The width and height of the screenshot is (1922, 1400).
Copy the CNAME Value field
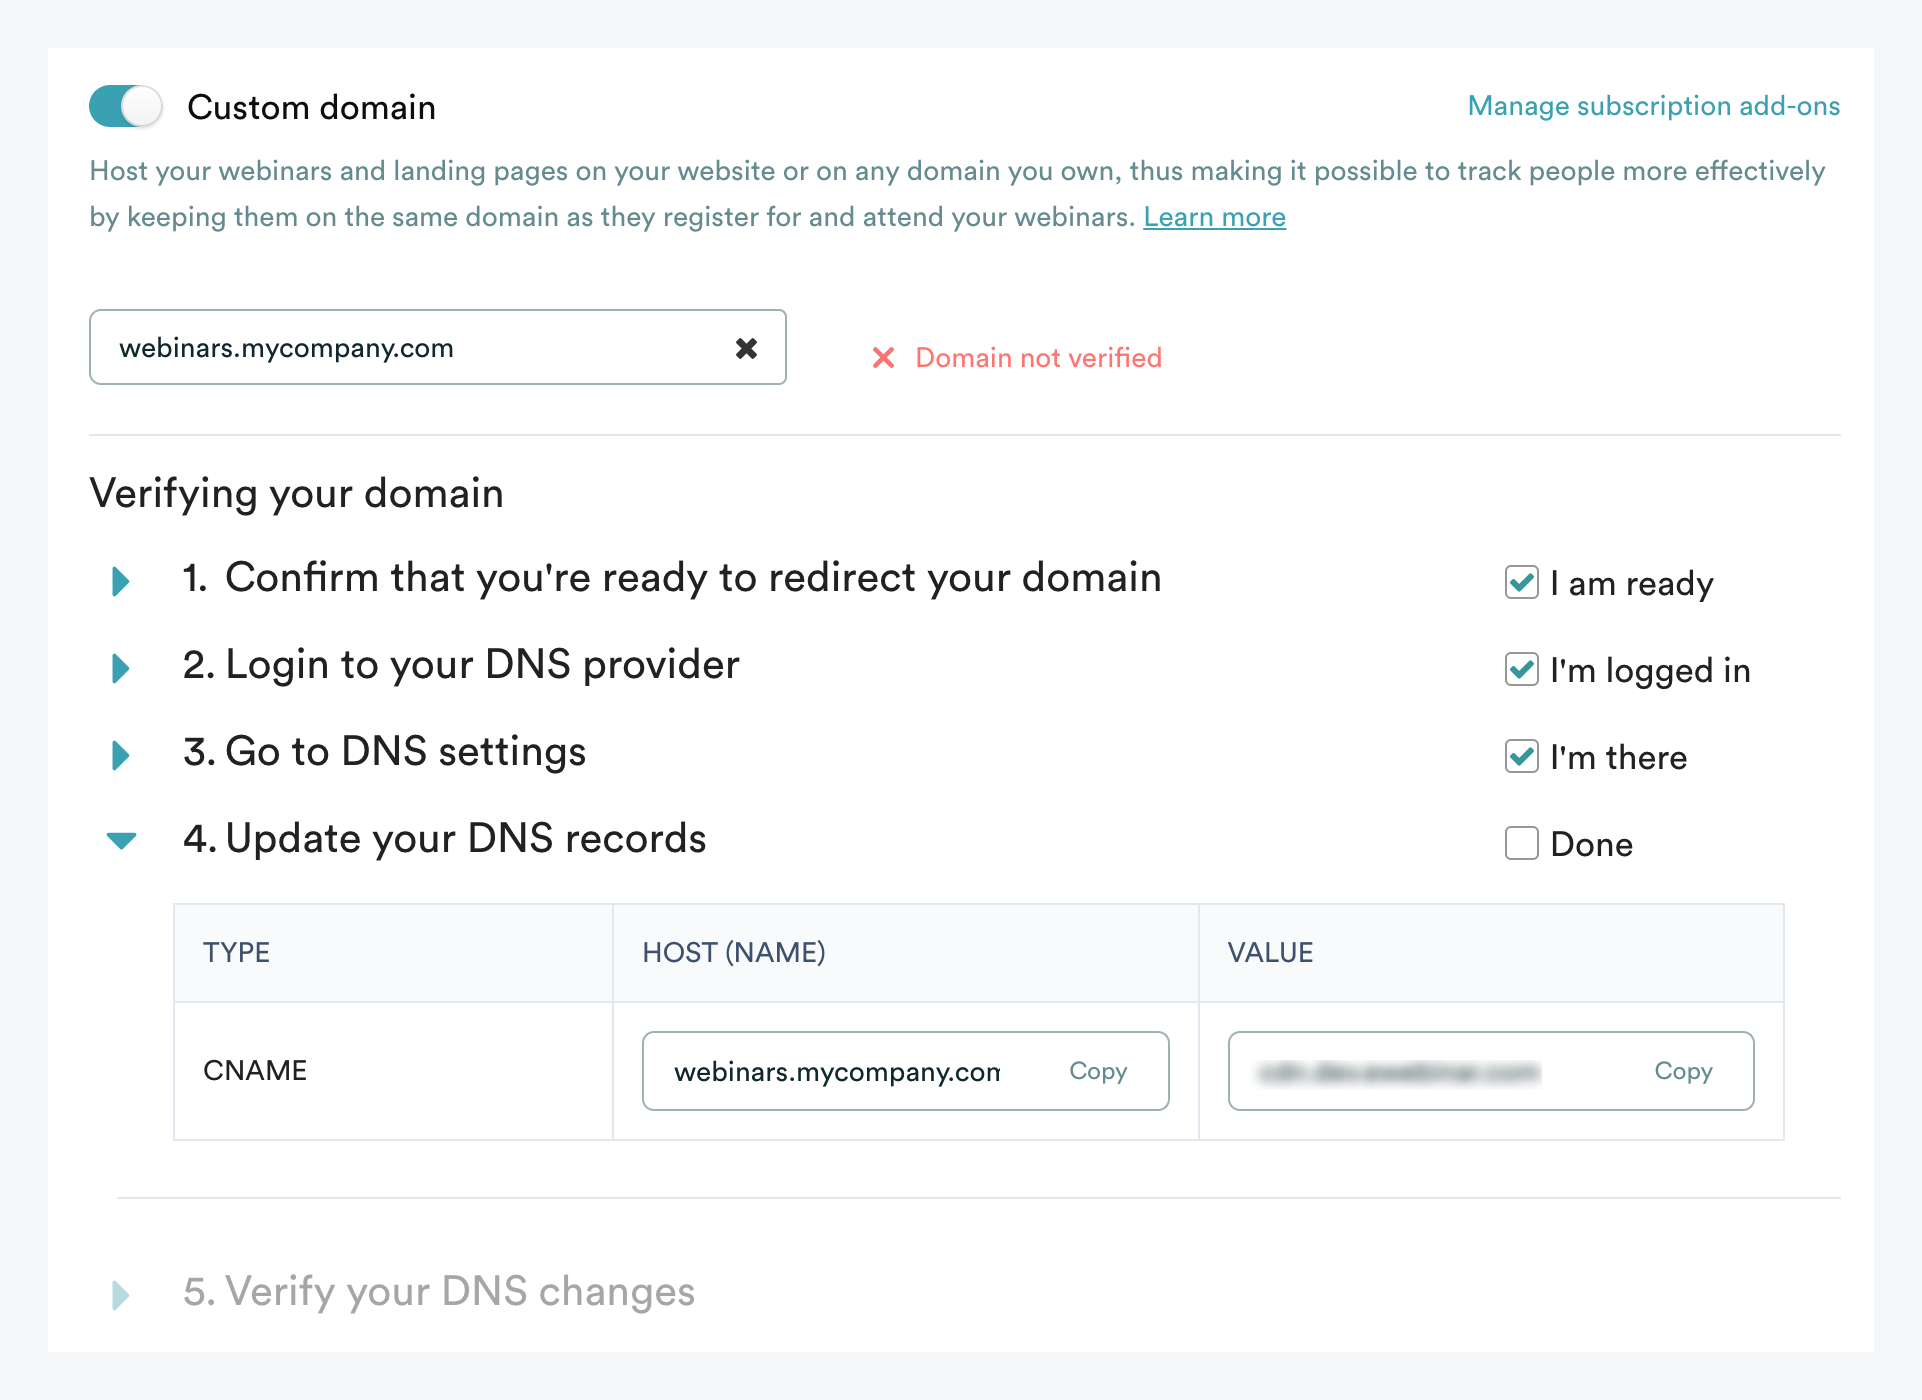tap(1682, 1071)
